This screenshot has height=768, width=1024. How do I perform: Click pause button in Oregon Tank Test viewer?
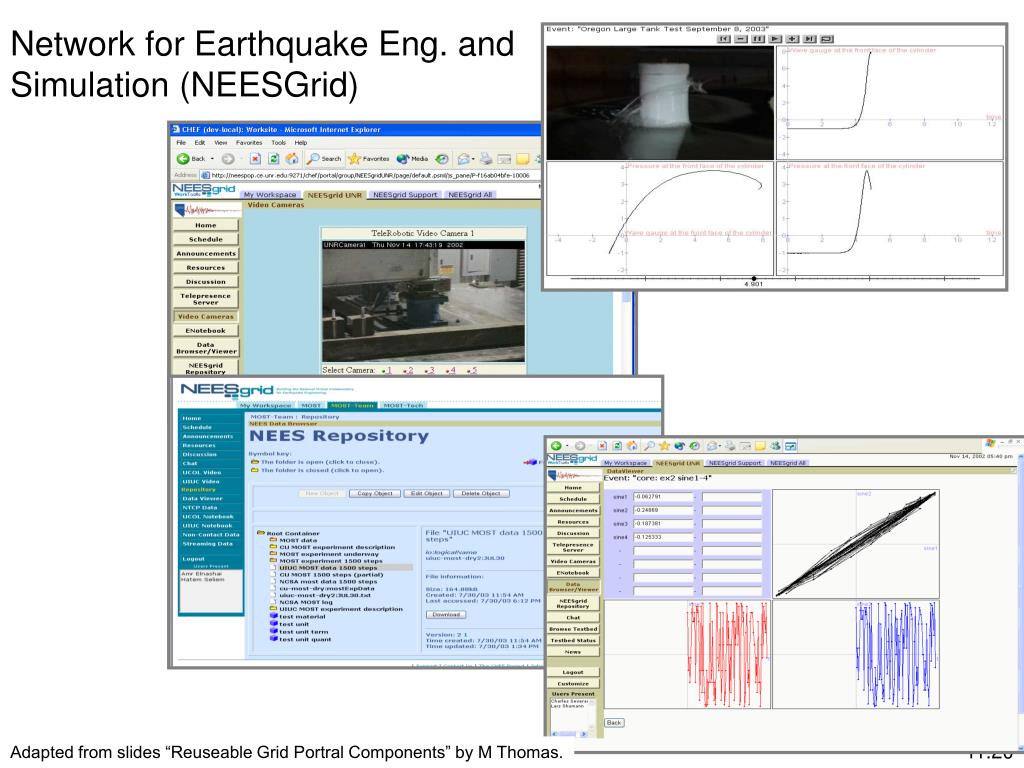click(x=758, y=39)
